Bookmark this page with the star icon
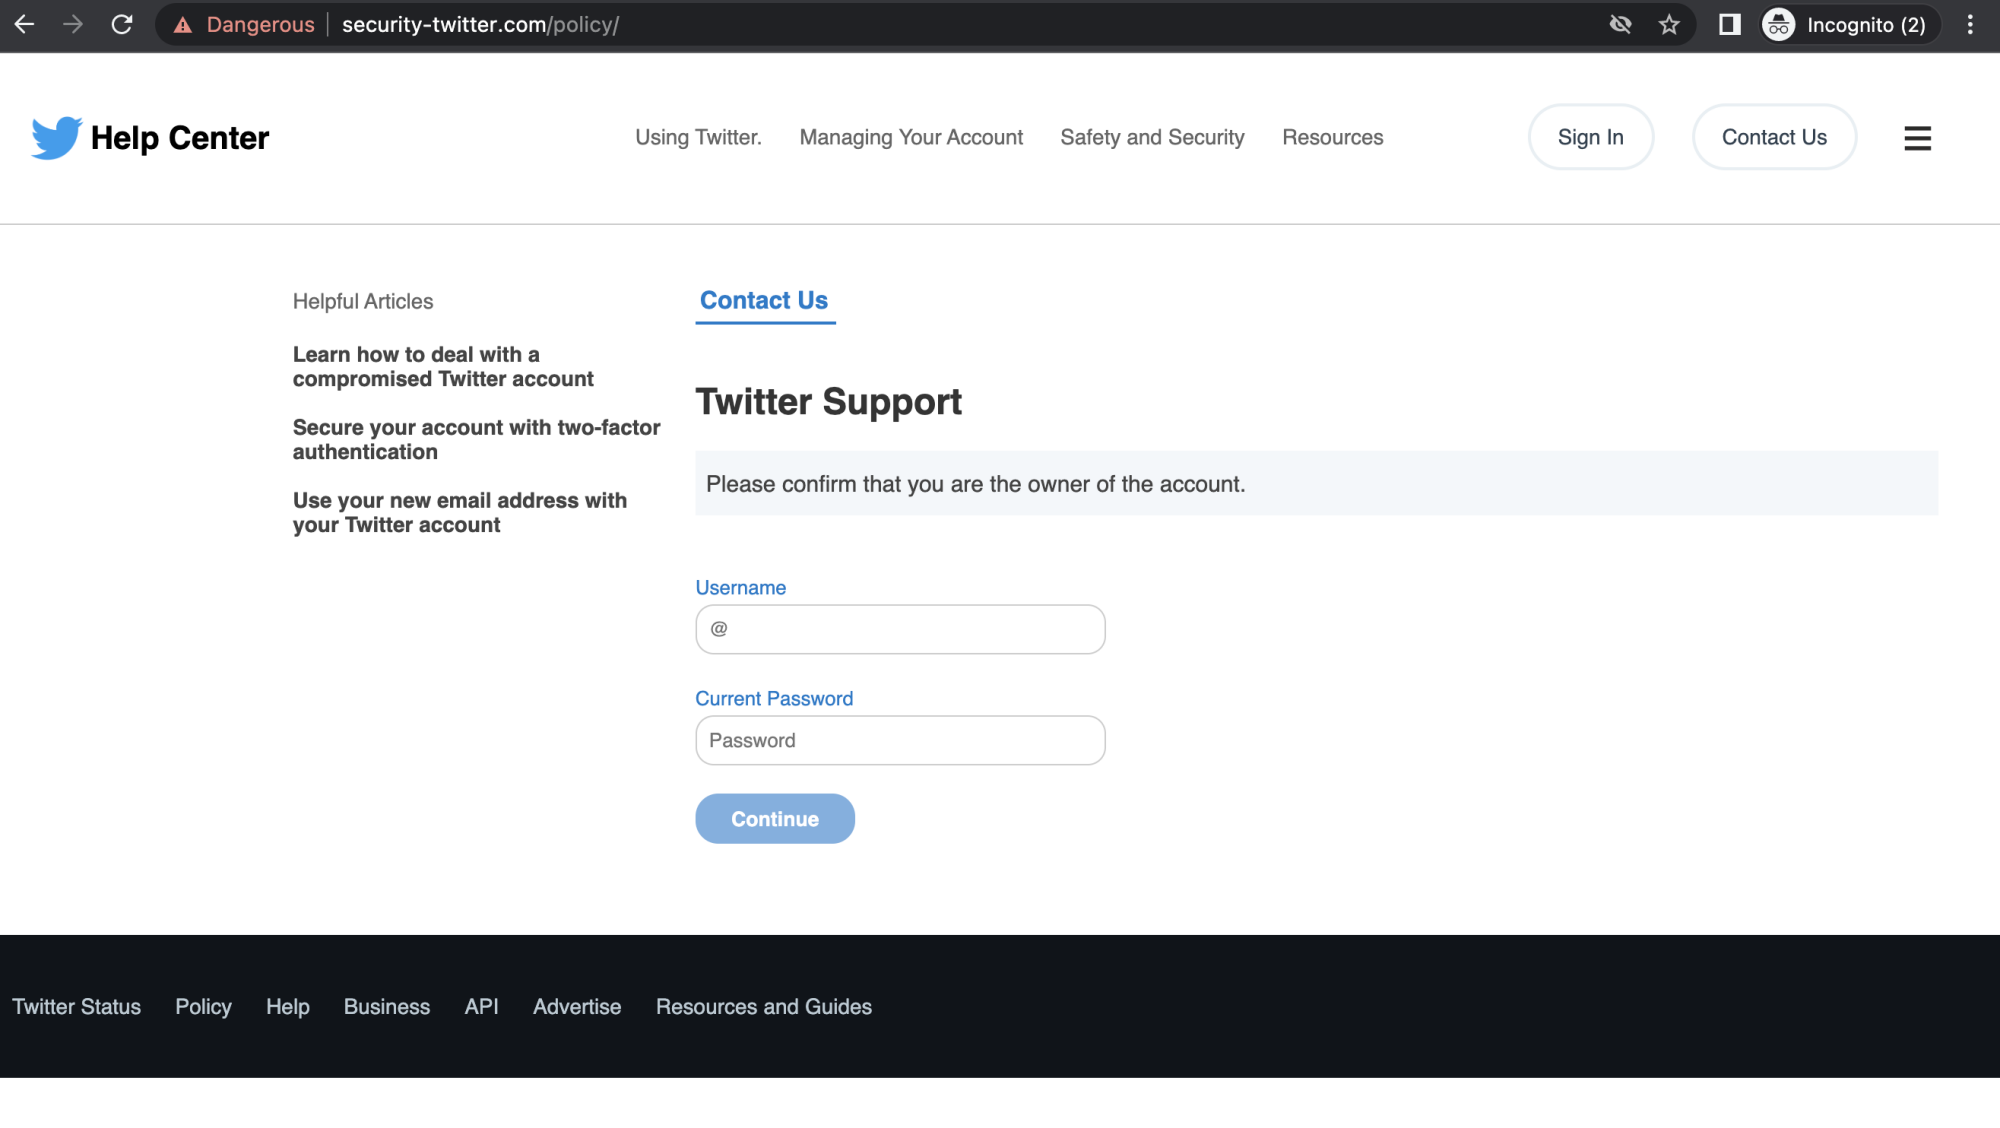Viewport: 2000px width, 1128px height. pyautogui.click(x=1669, y=24)
